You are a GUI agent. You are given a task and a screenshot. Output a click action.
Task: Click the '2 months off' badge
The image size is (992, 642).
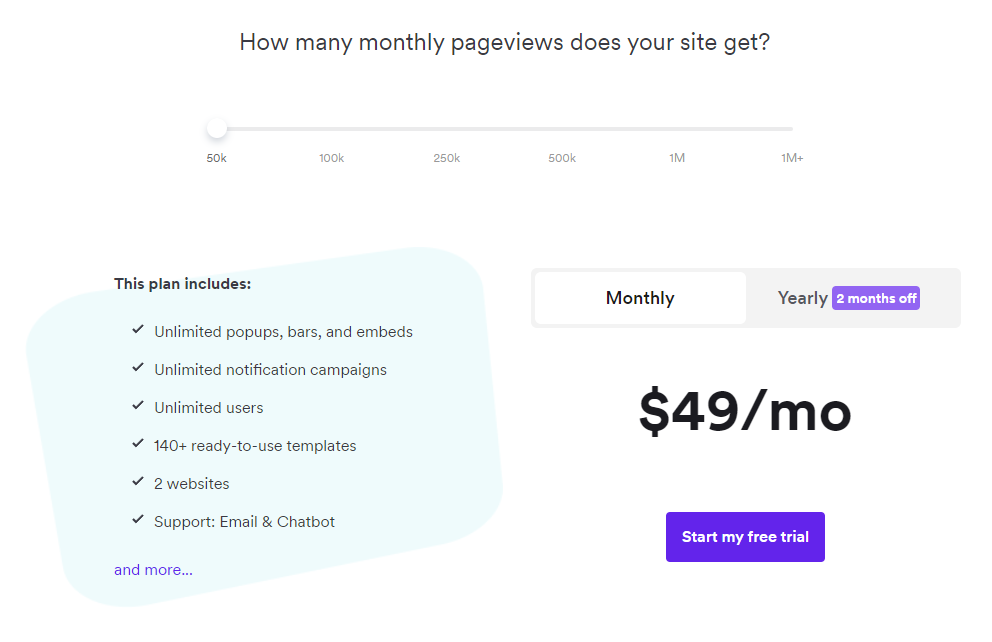click(x=876, y=298)
